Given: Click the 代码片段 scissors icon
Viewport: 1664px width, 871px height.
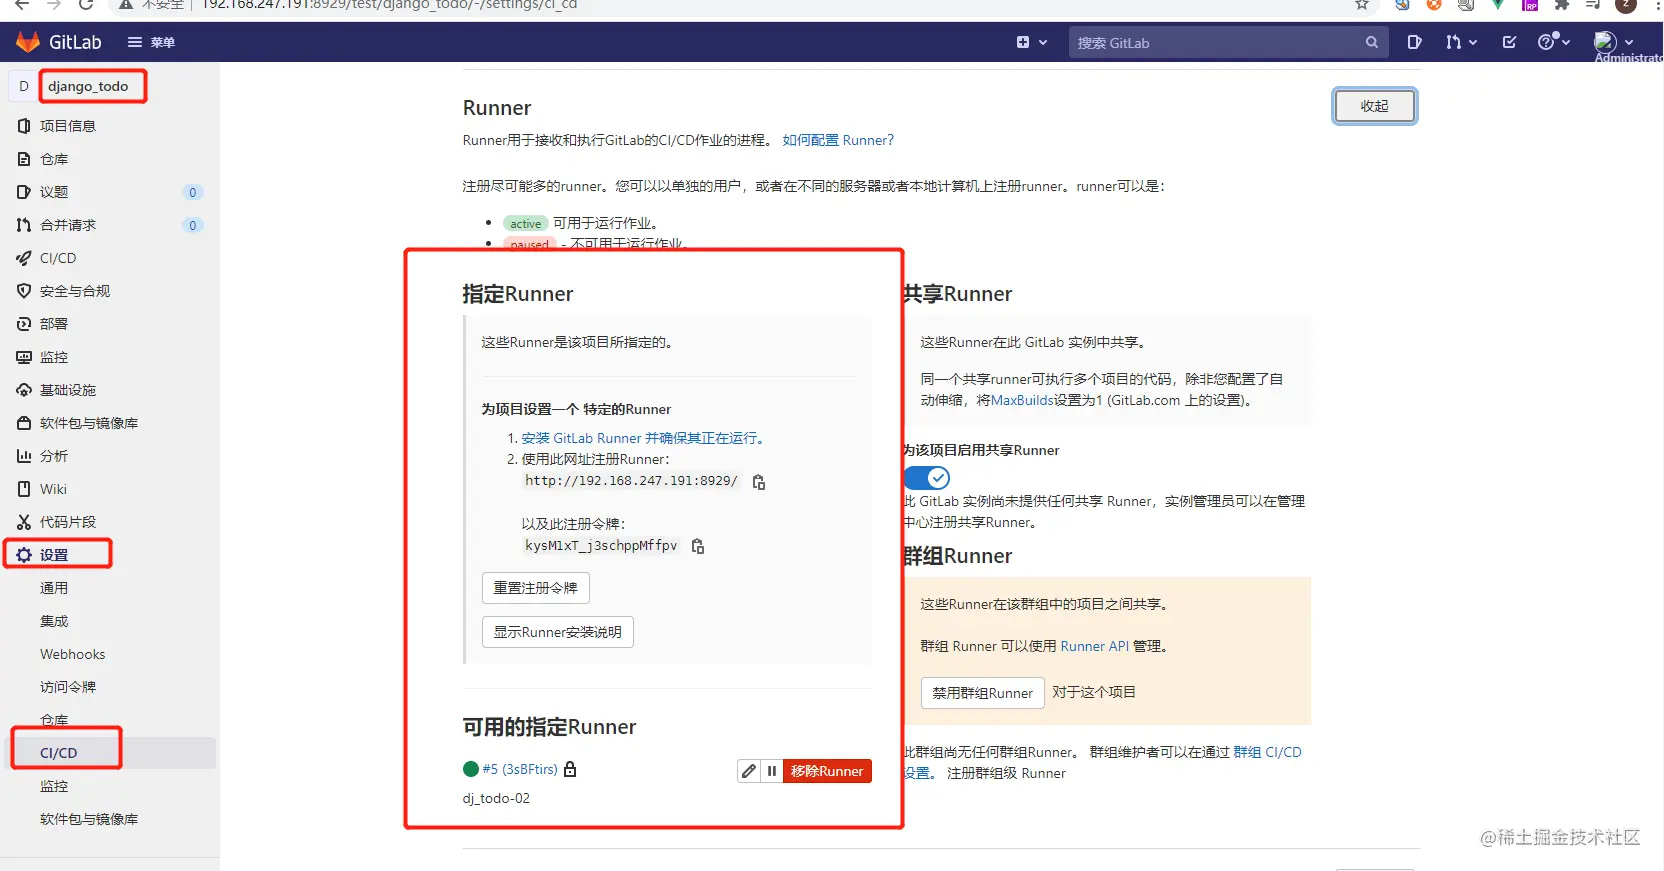Looking at the screenshot, I should coord(24,522).
